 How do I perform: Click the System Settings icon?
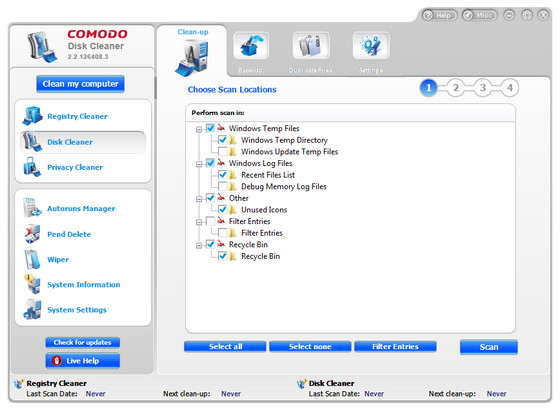pos(32,309)
